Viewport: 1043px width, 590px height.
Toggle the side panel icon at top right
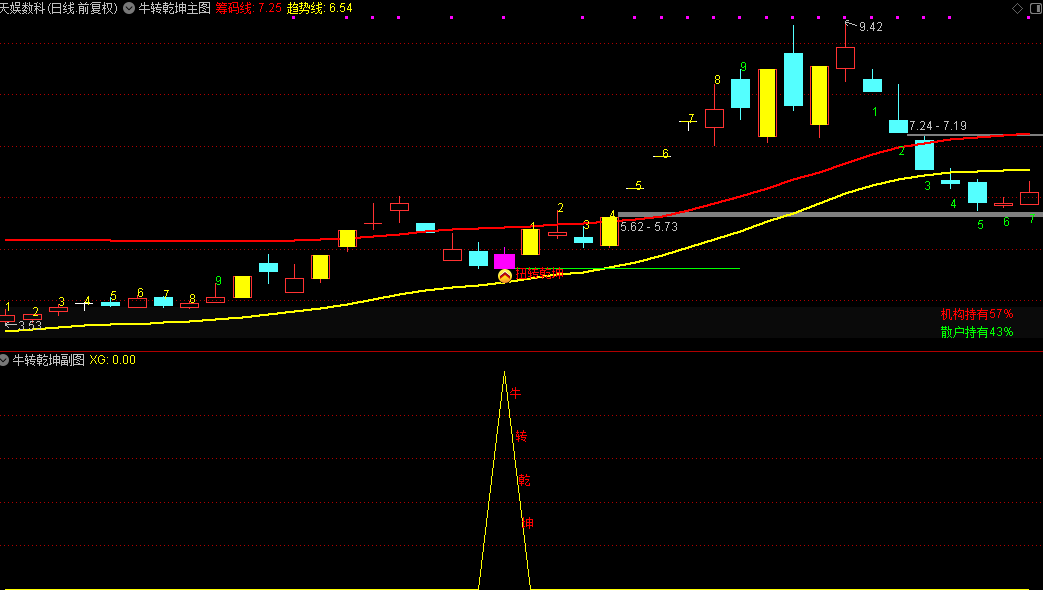click(1036, 8)
